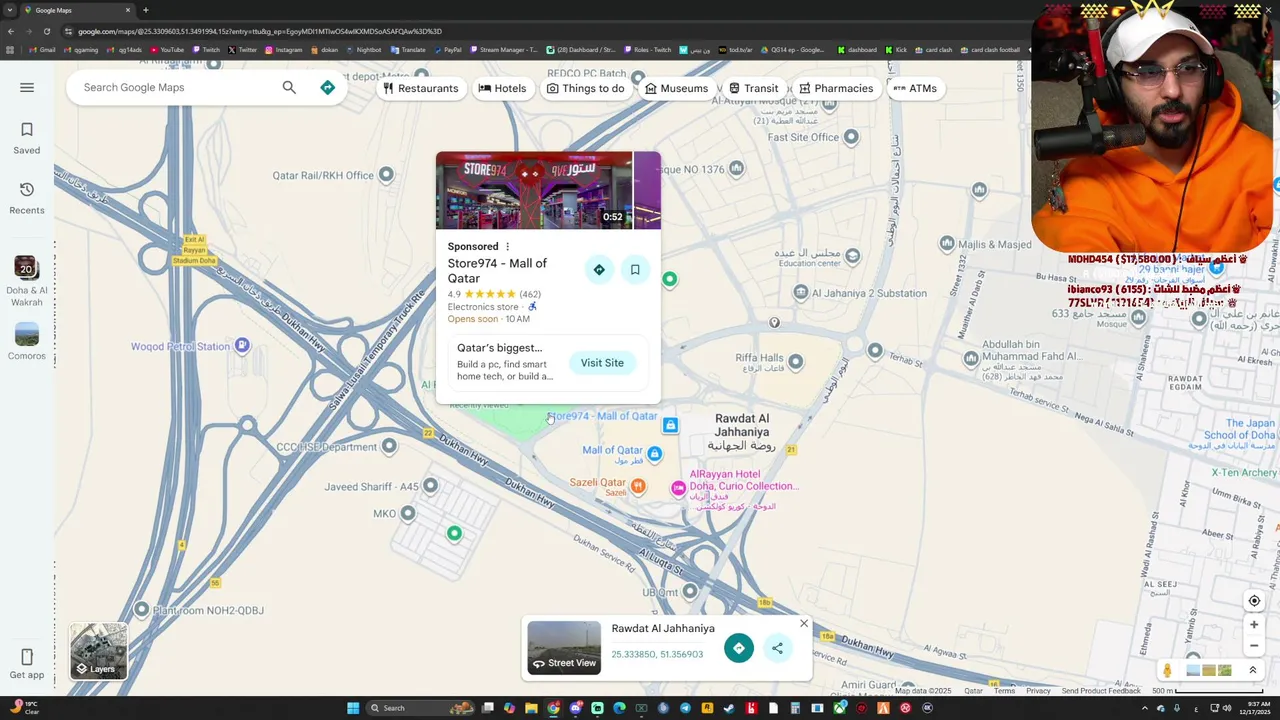Open the Sponsored three-dot options
Image resolution: width=1280 pixels, height=720 pixels.
(507, 246)
